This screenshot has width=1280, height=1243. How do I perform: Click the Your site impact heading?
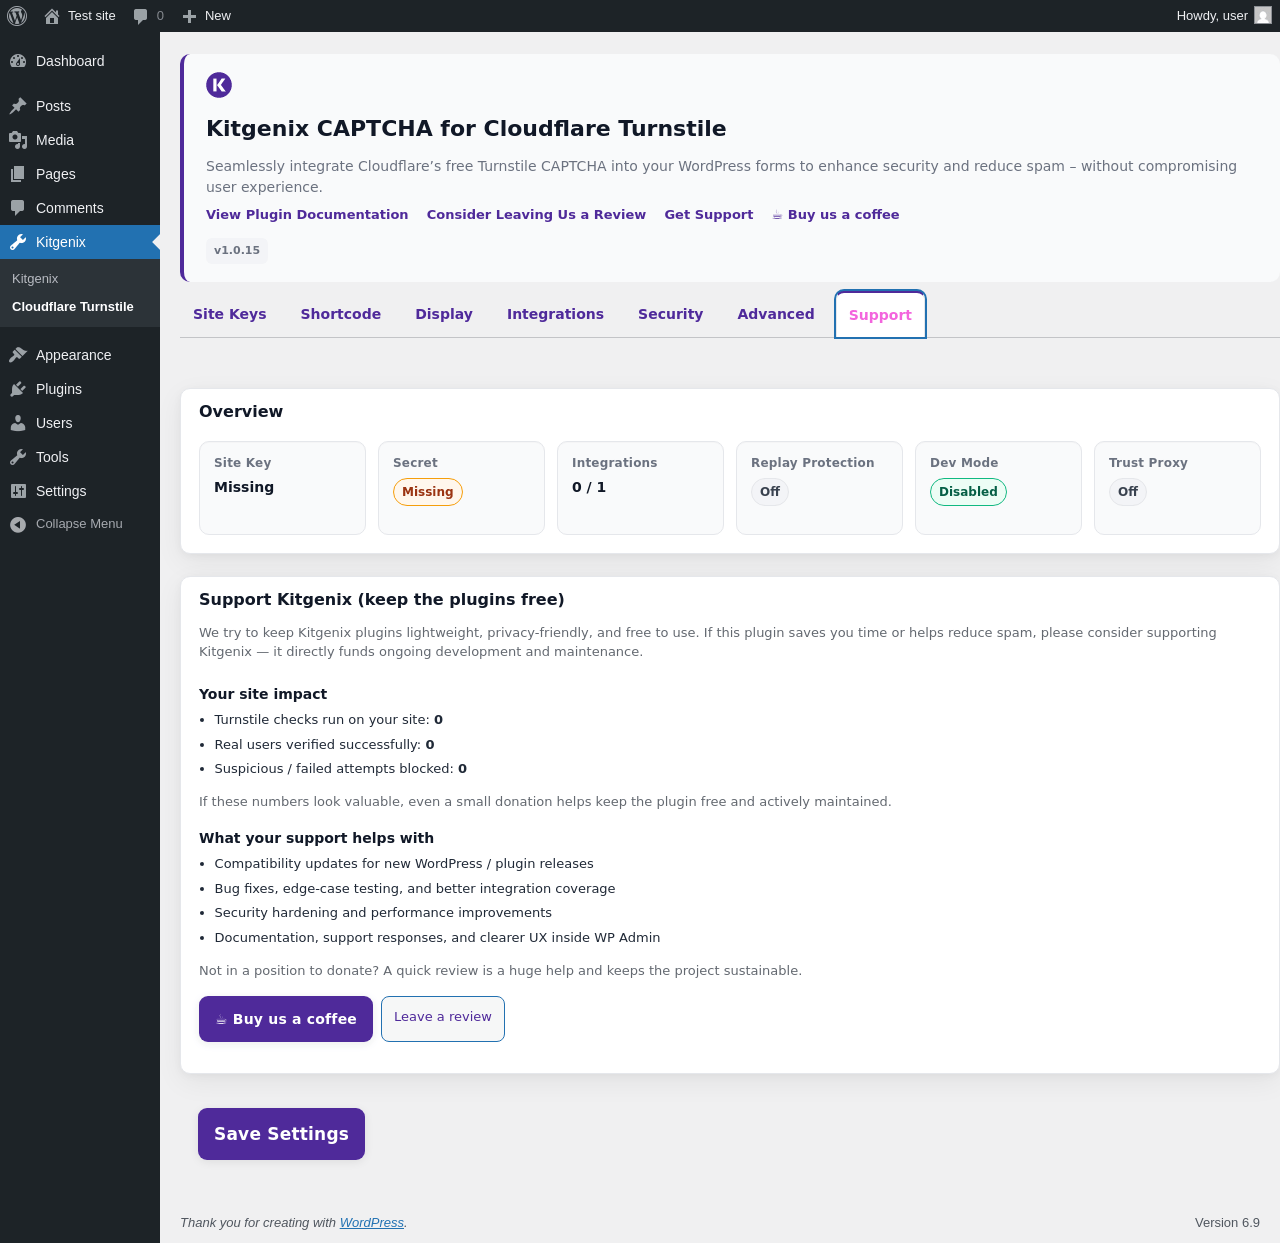[263, 694]
